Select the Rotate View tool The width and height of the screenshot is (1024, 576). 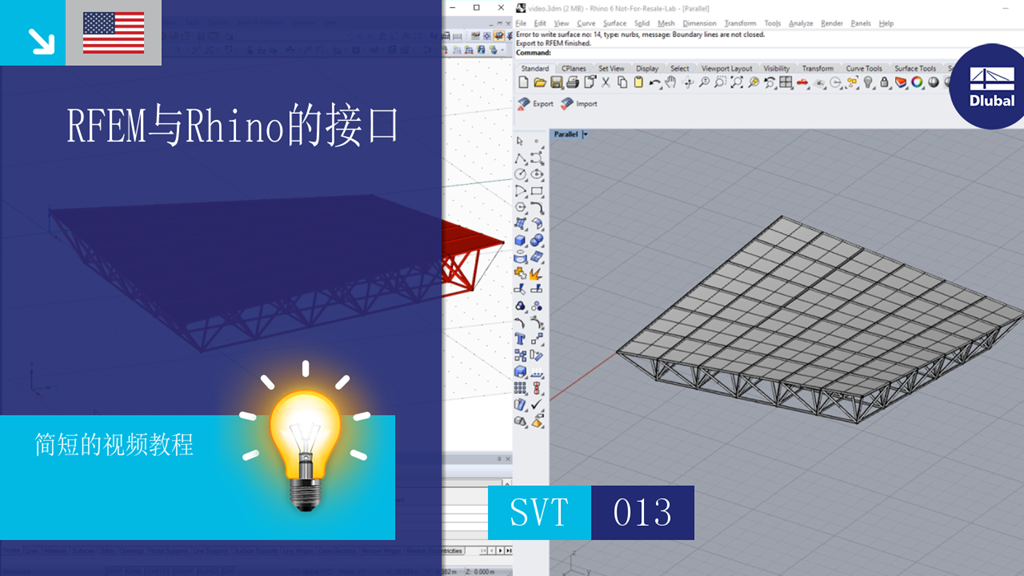[x=688, y=83]
